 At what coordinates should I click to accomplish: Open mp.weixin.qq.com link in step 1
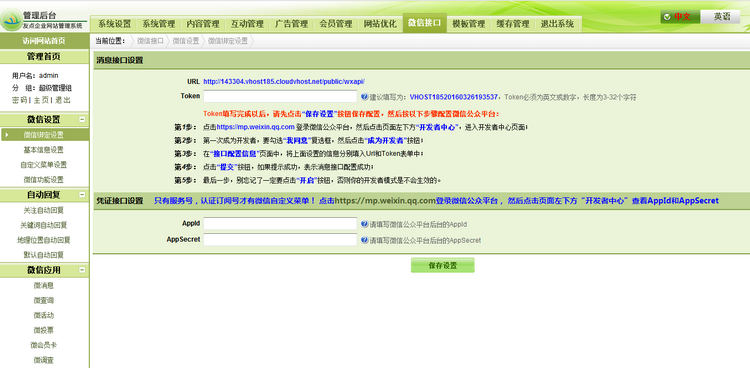[255, 127]
